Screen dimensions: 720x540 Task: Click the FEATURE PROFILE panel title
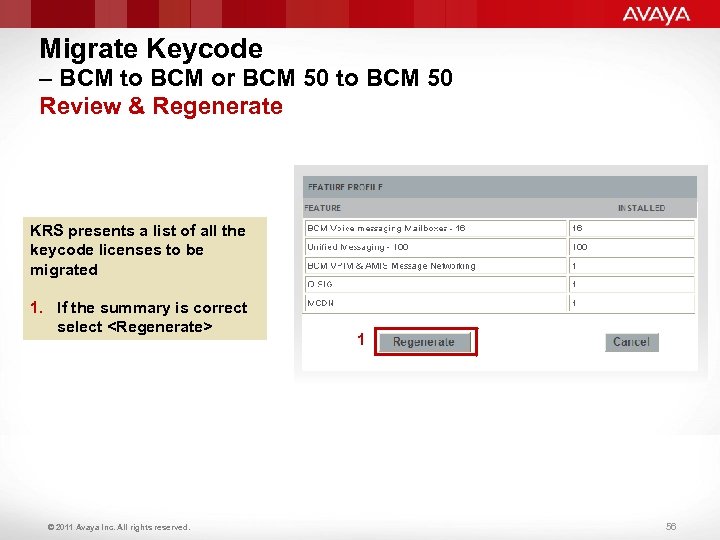345,187
